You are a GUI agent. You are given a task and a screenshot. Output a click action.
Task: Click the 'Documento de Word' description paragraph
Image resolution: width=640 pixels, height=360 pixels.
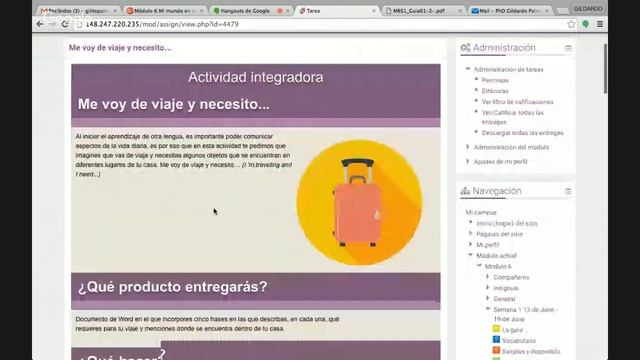pos(207,324)
